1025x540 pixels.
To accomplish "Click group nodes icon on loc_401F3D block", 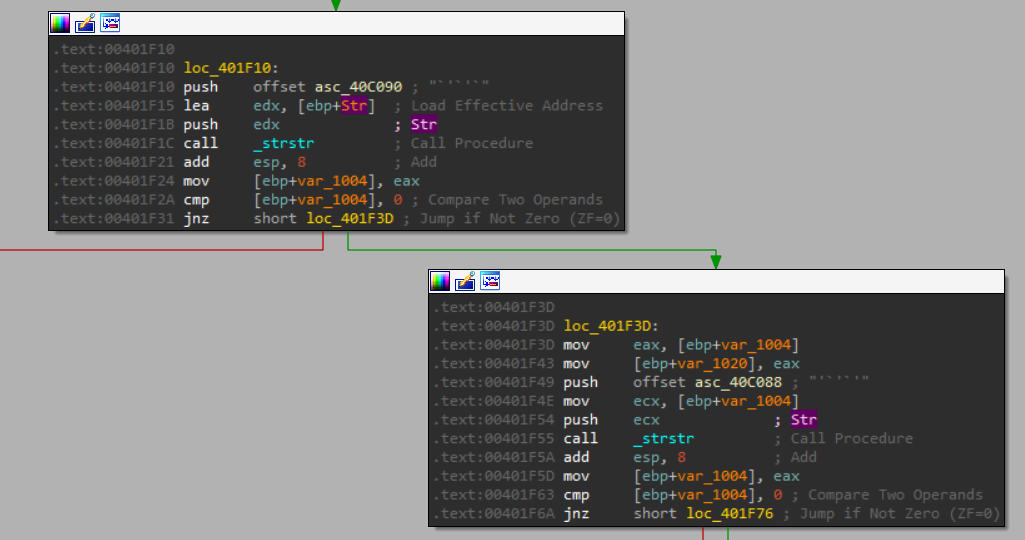I will [490, 281].
